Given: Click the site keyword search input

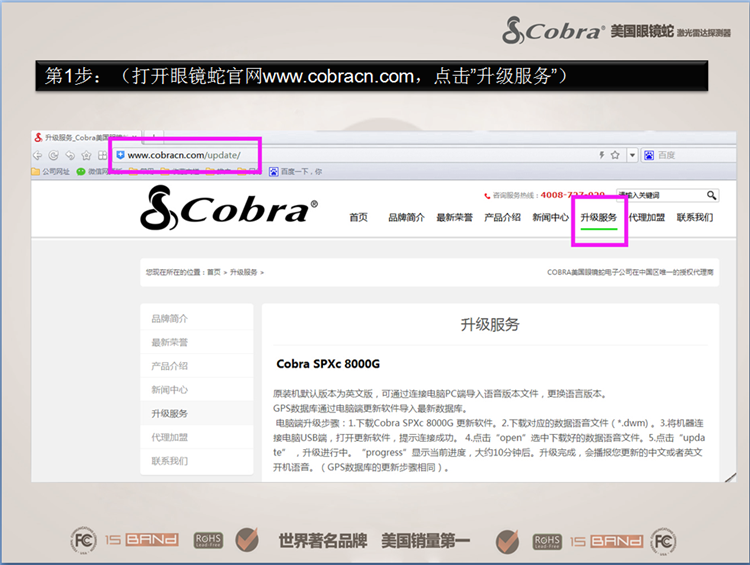Looking at the screenshot, I should [660, 195].
